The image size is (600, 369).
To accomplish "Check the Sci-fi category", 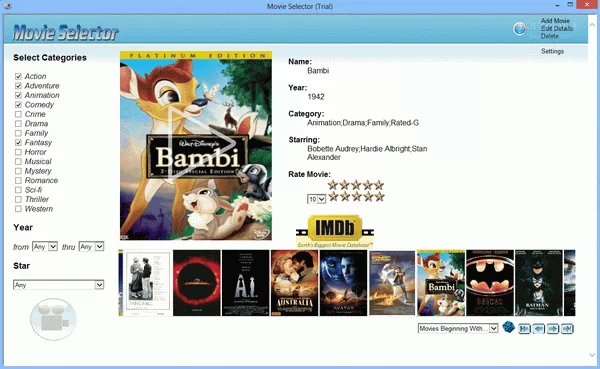I will (18, 190).
